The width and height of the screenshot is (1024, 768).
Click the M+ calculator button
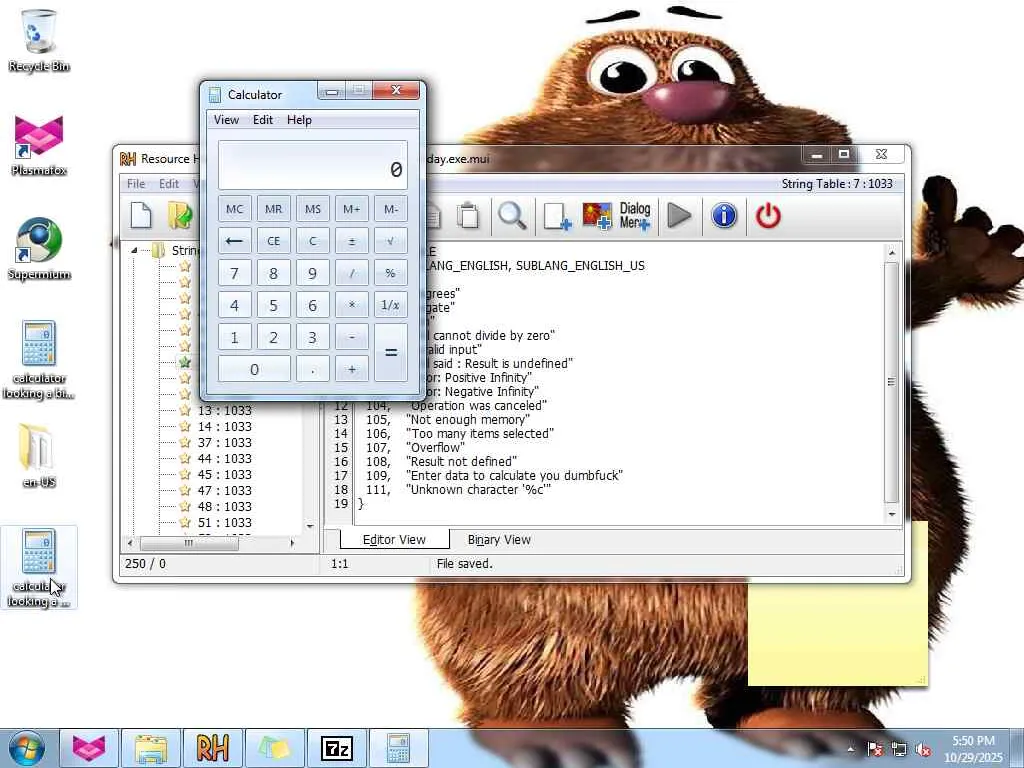(x=351, y=209)
